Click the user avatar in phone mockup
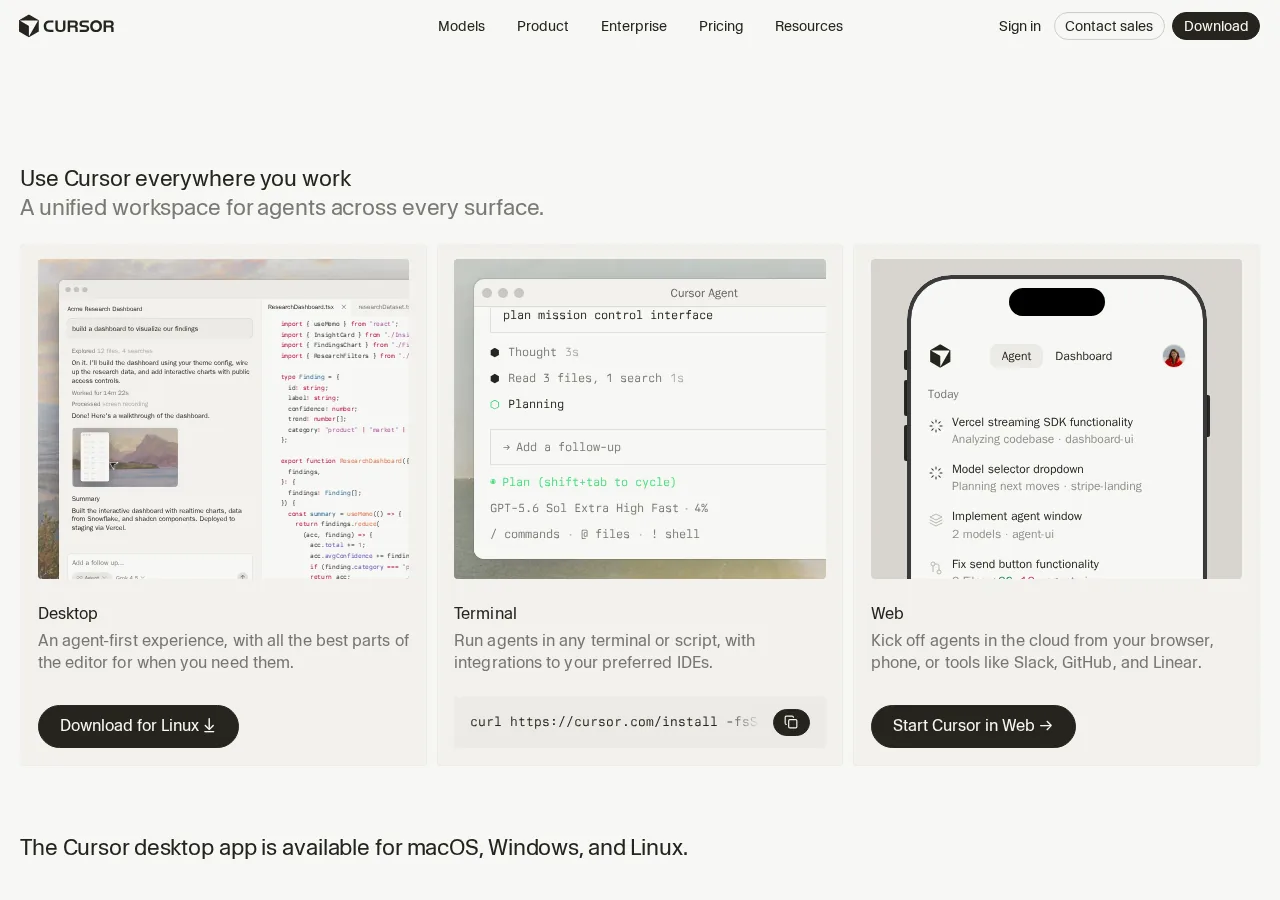The image size is (1280, 900). pos(1174,356)
